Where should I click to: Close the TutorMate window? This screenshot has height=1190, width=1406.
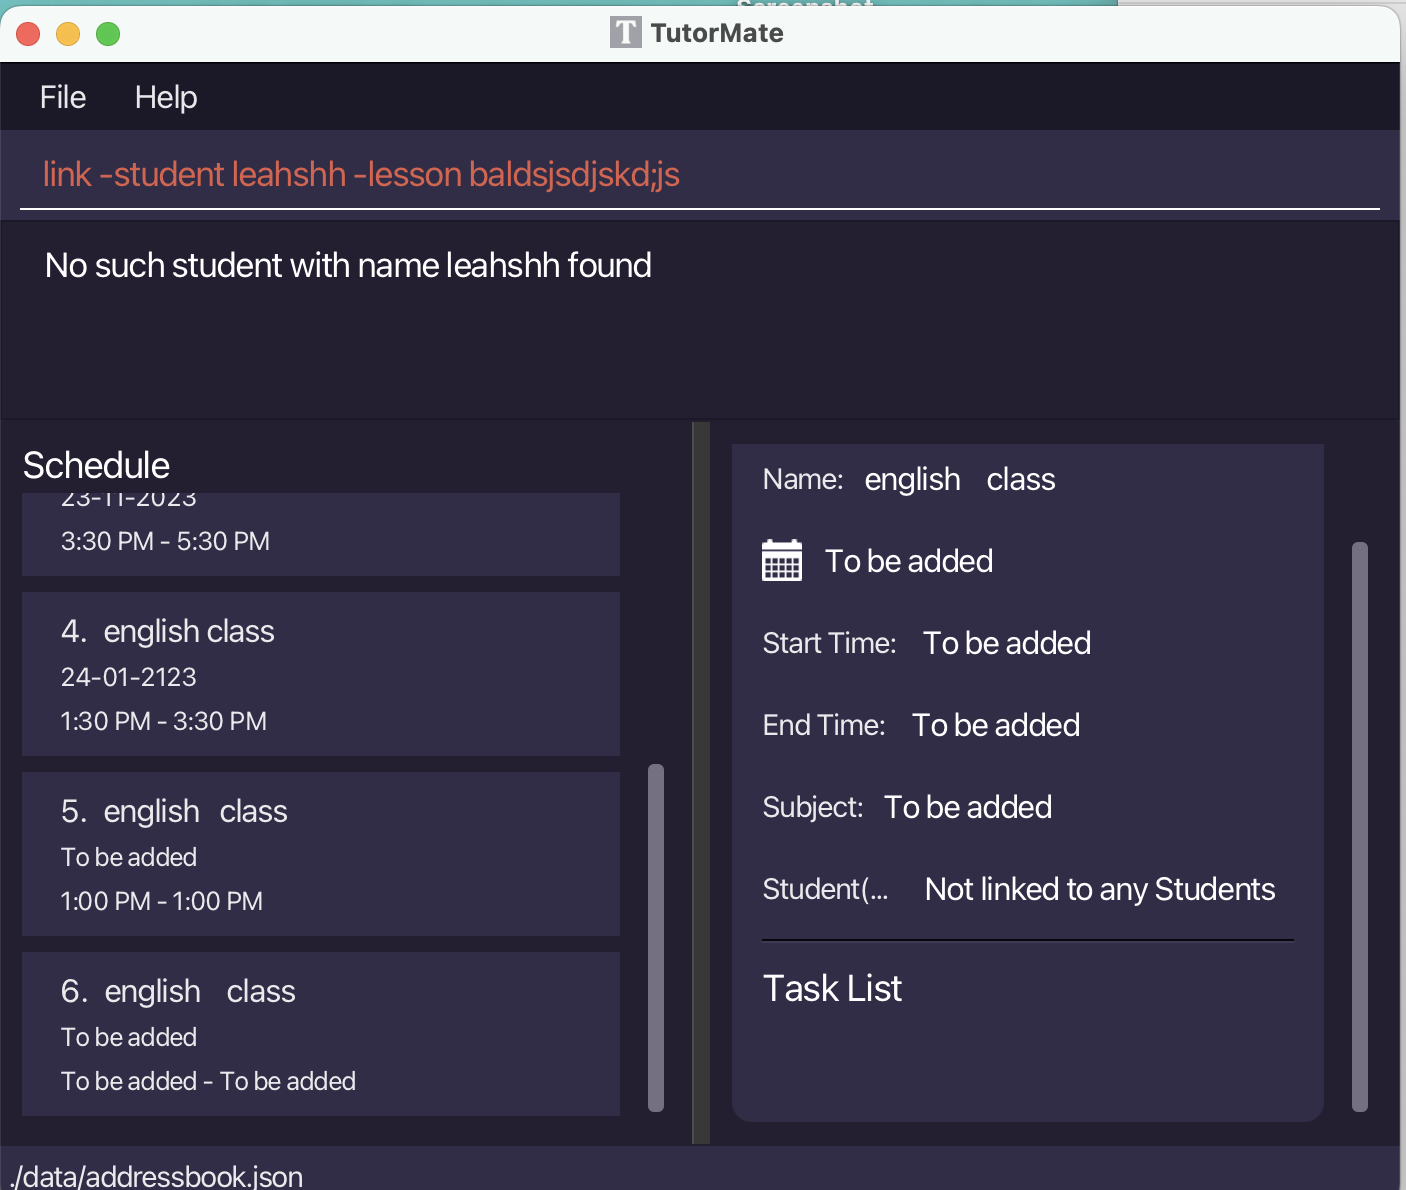click(x=28, y=34)
